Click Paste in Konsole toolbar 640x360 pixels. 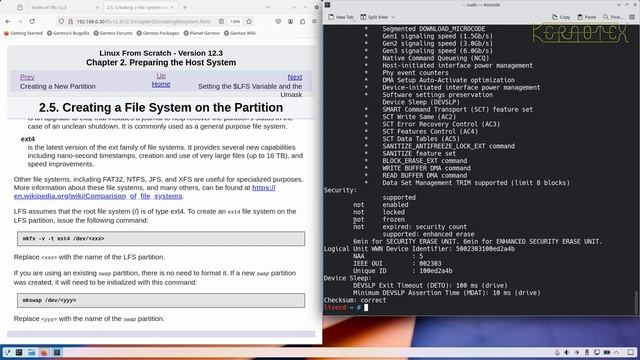(x=587, y=17)
